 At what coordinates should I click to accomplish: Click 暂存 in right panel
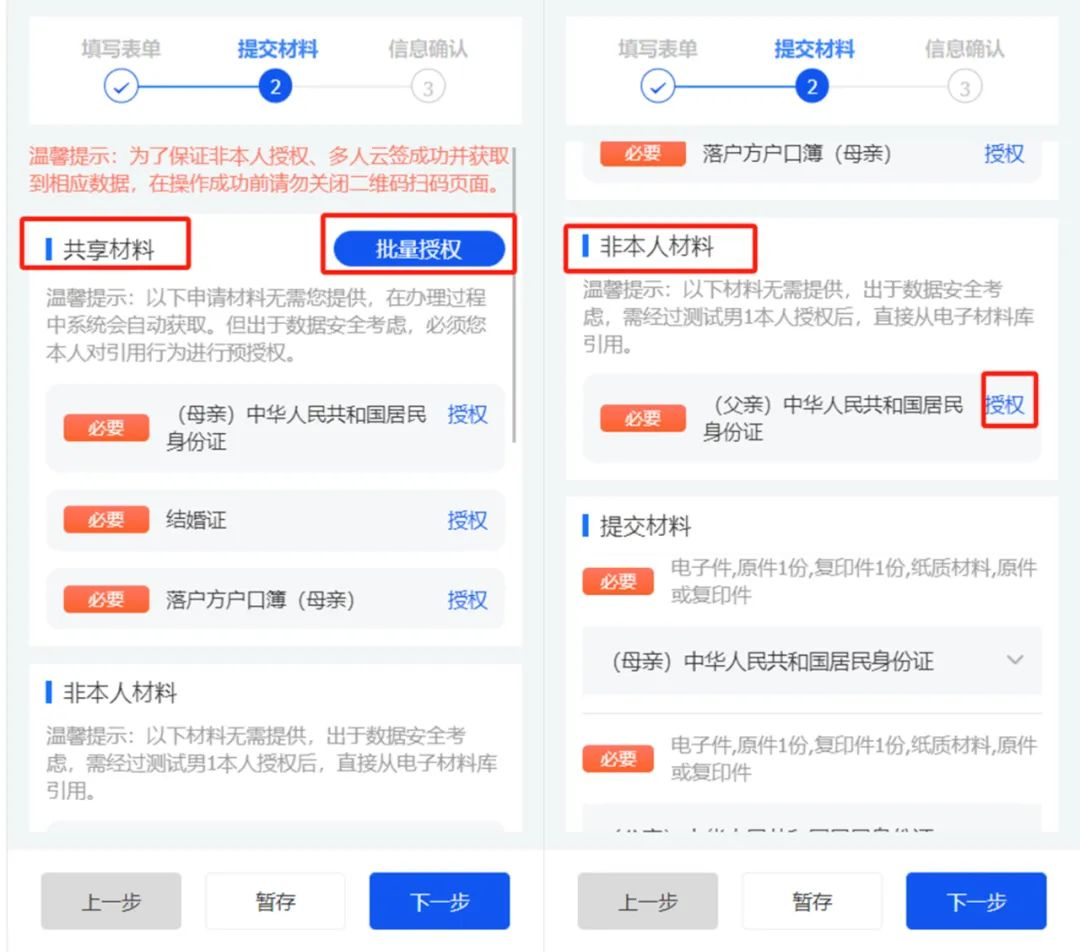[811, 901]
